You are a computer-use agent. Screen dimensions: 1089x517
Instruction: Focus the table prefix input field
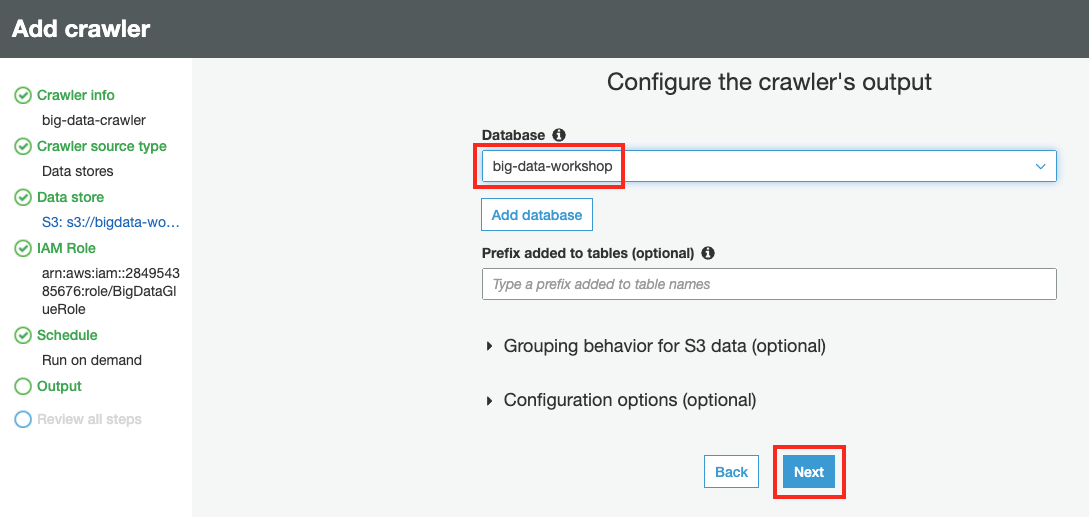[x=768, y=284]
